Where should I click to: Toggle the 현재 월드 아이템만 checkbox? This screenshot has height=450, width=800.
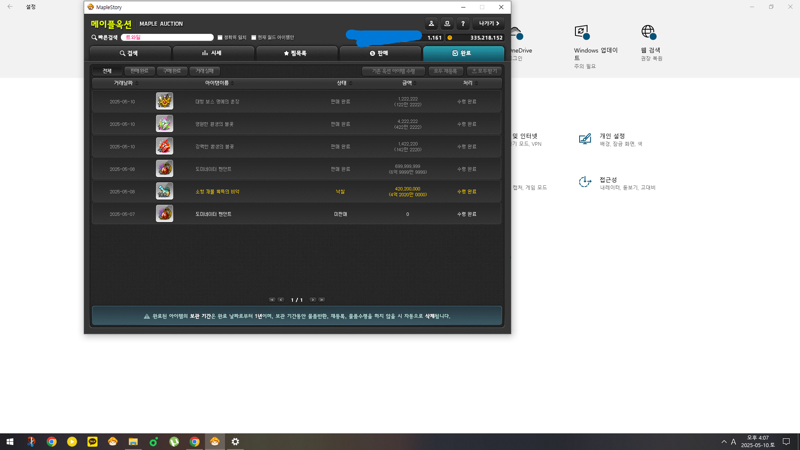coord(254,37)
